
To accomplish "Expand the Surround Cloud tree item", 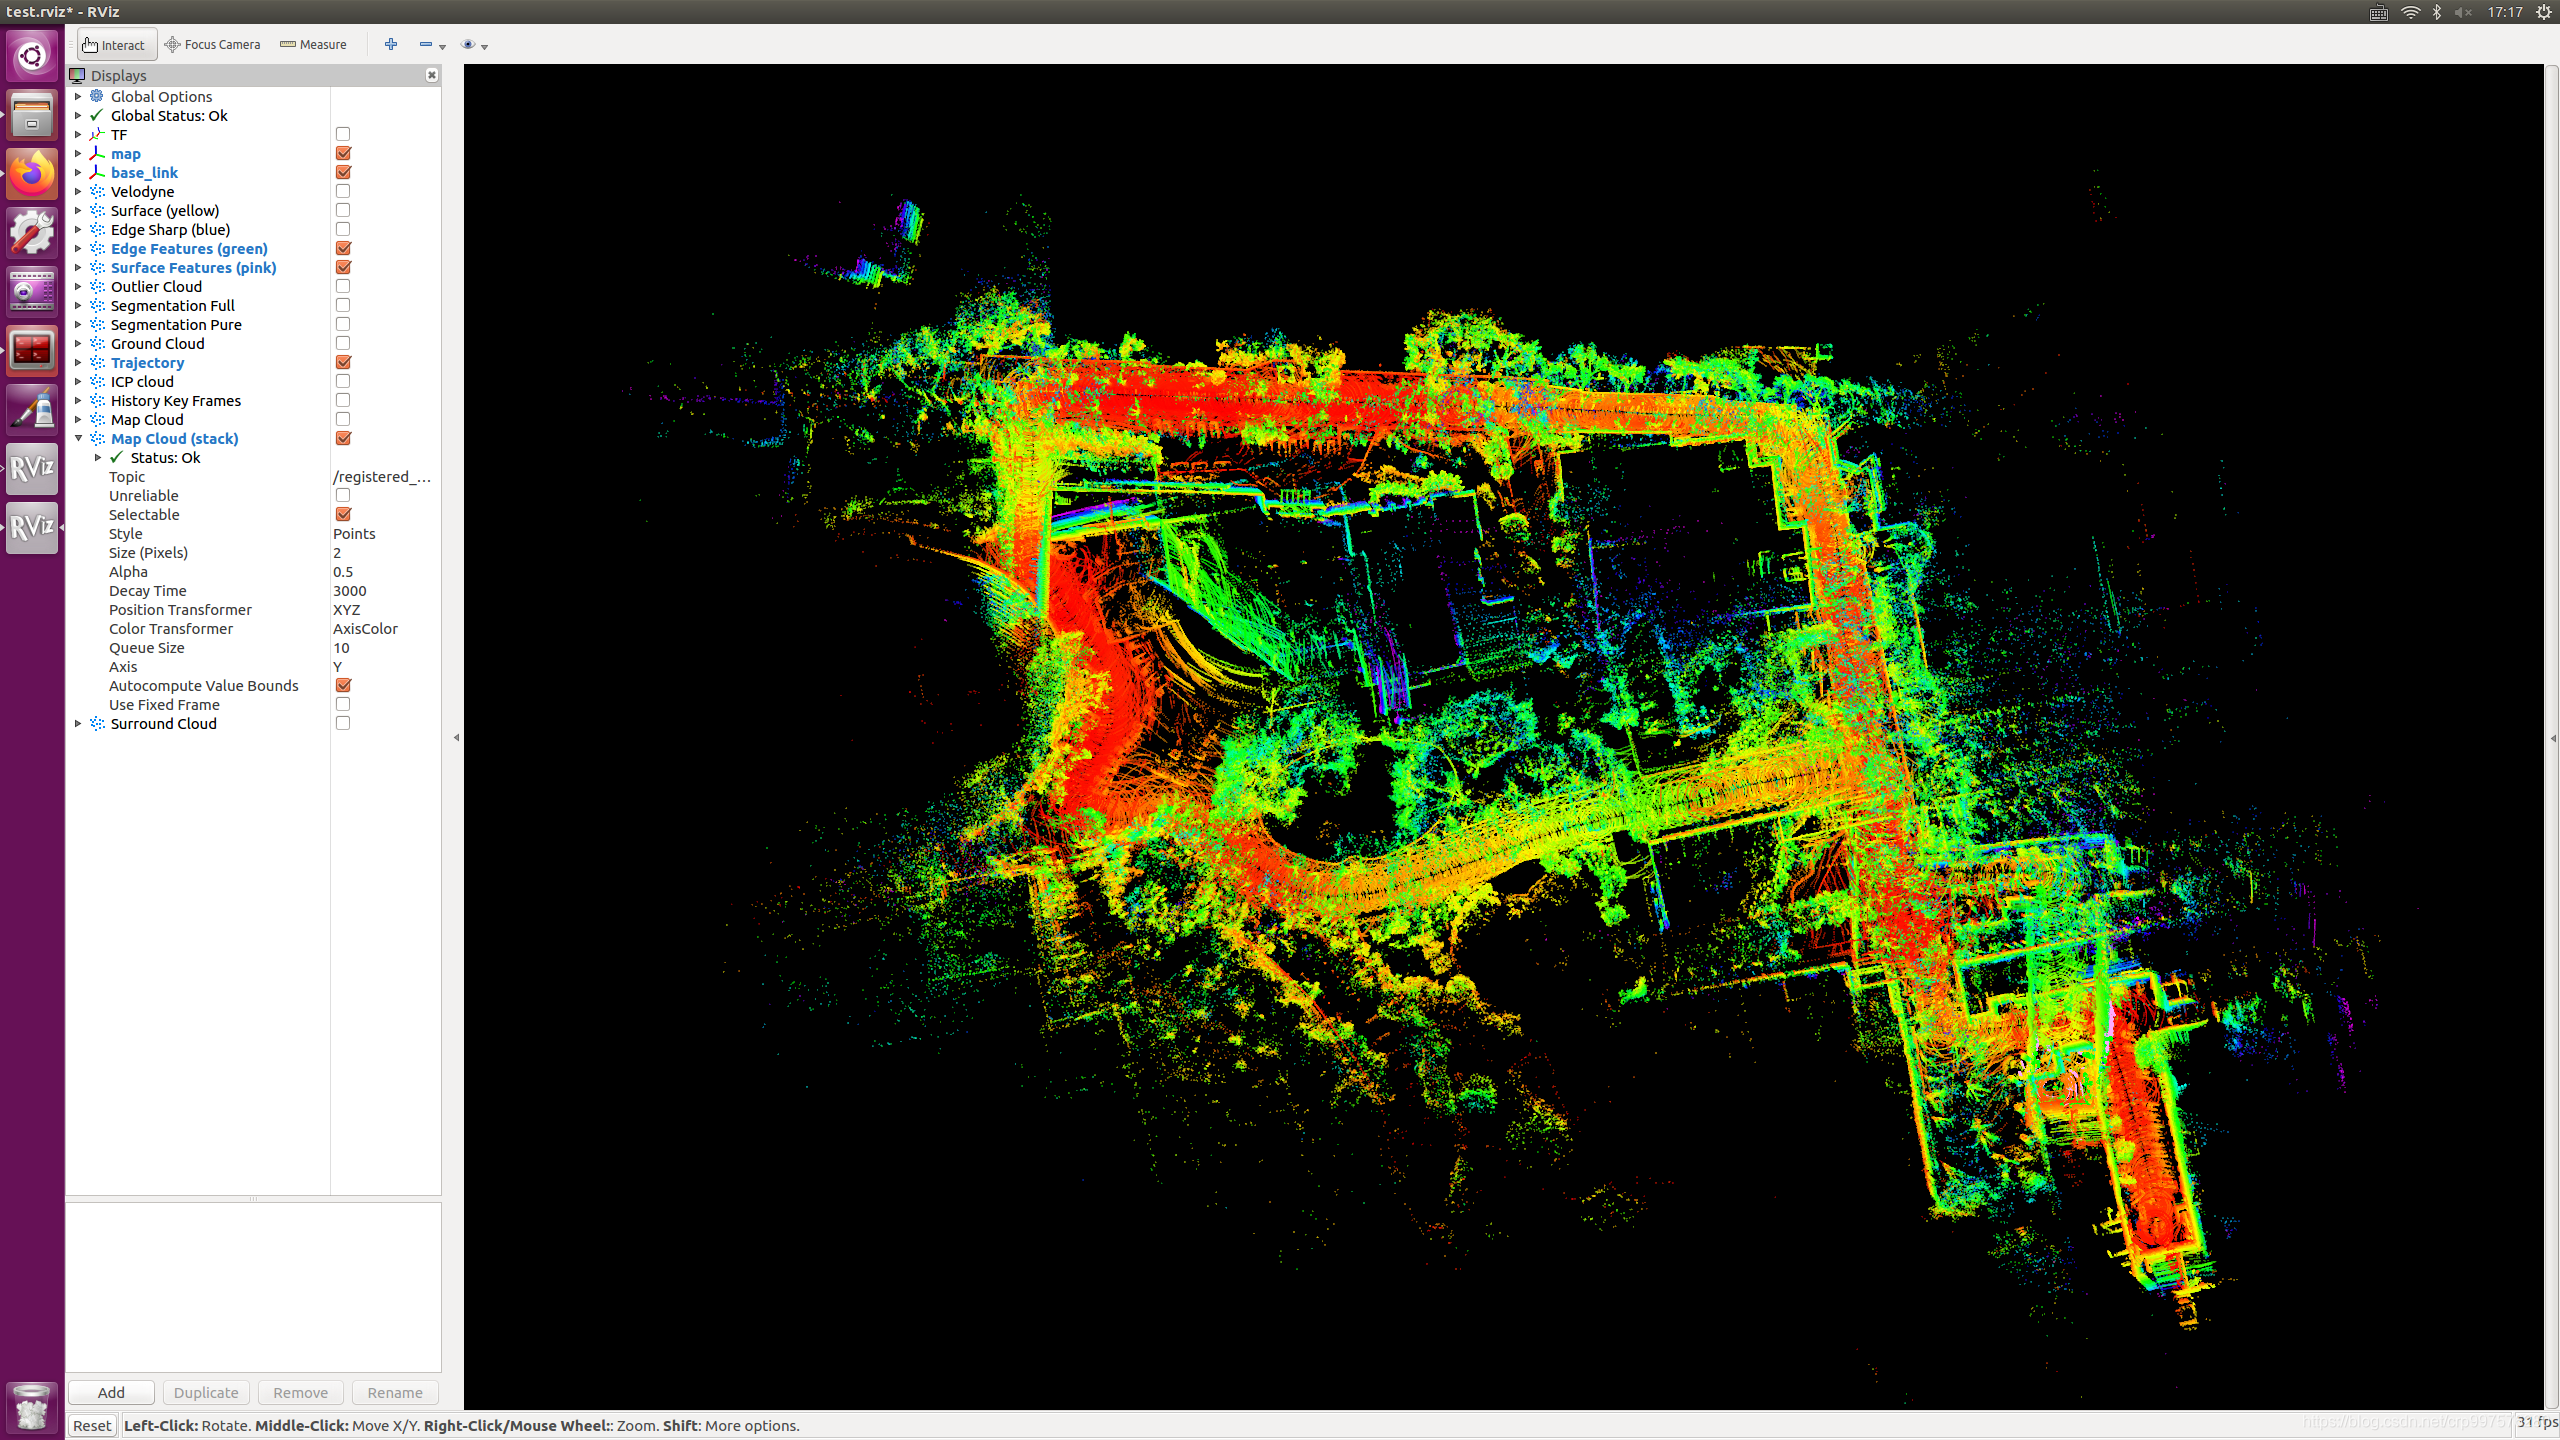I will (78, 723).
